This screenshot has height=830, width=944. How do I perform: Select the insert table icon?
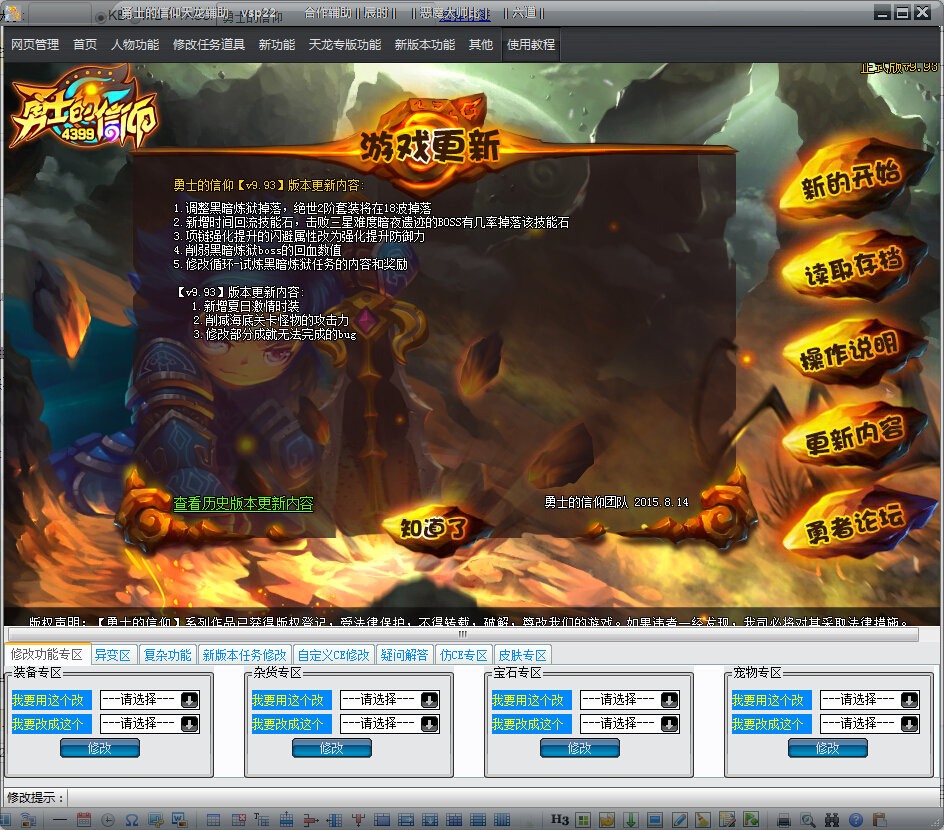(x=213, y=817)
